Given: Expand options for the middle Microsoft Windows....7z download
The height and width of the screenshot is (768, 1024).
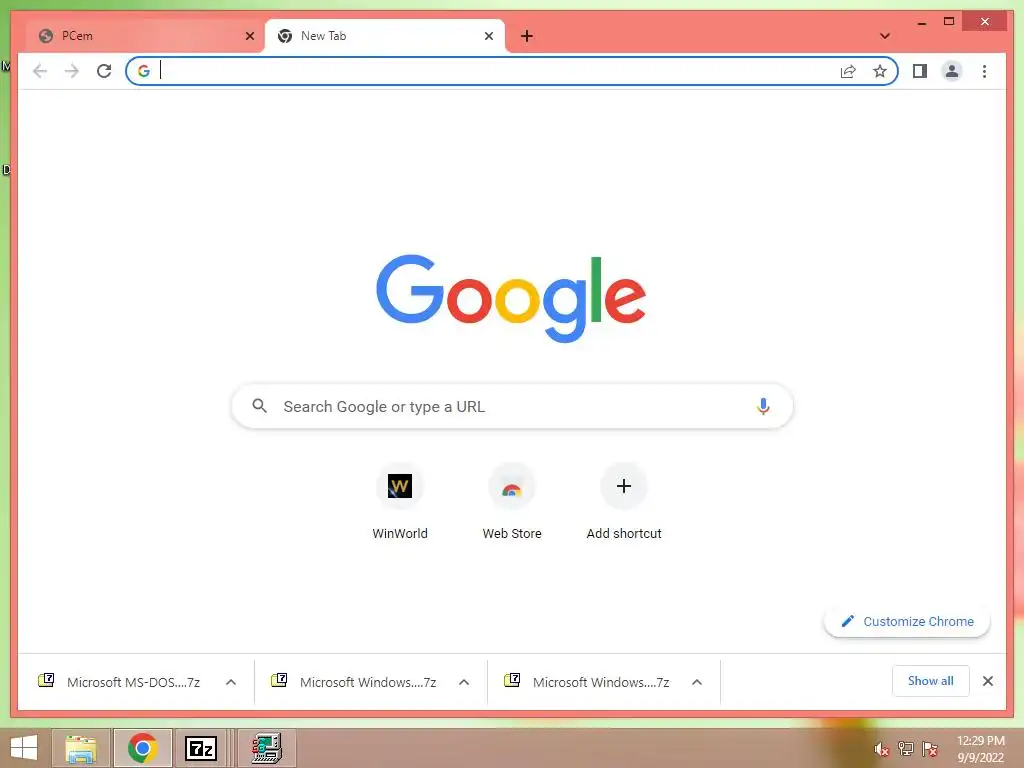Looking at the screenshot, I should [464, 682].
